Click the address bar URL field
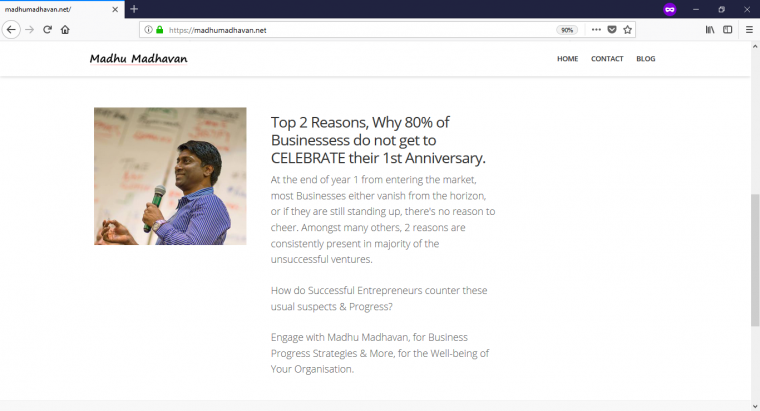This screenshot has height=411, width=760. (x=350, y=30)
